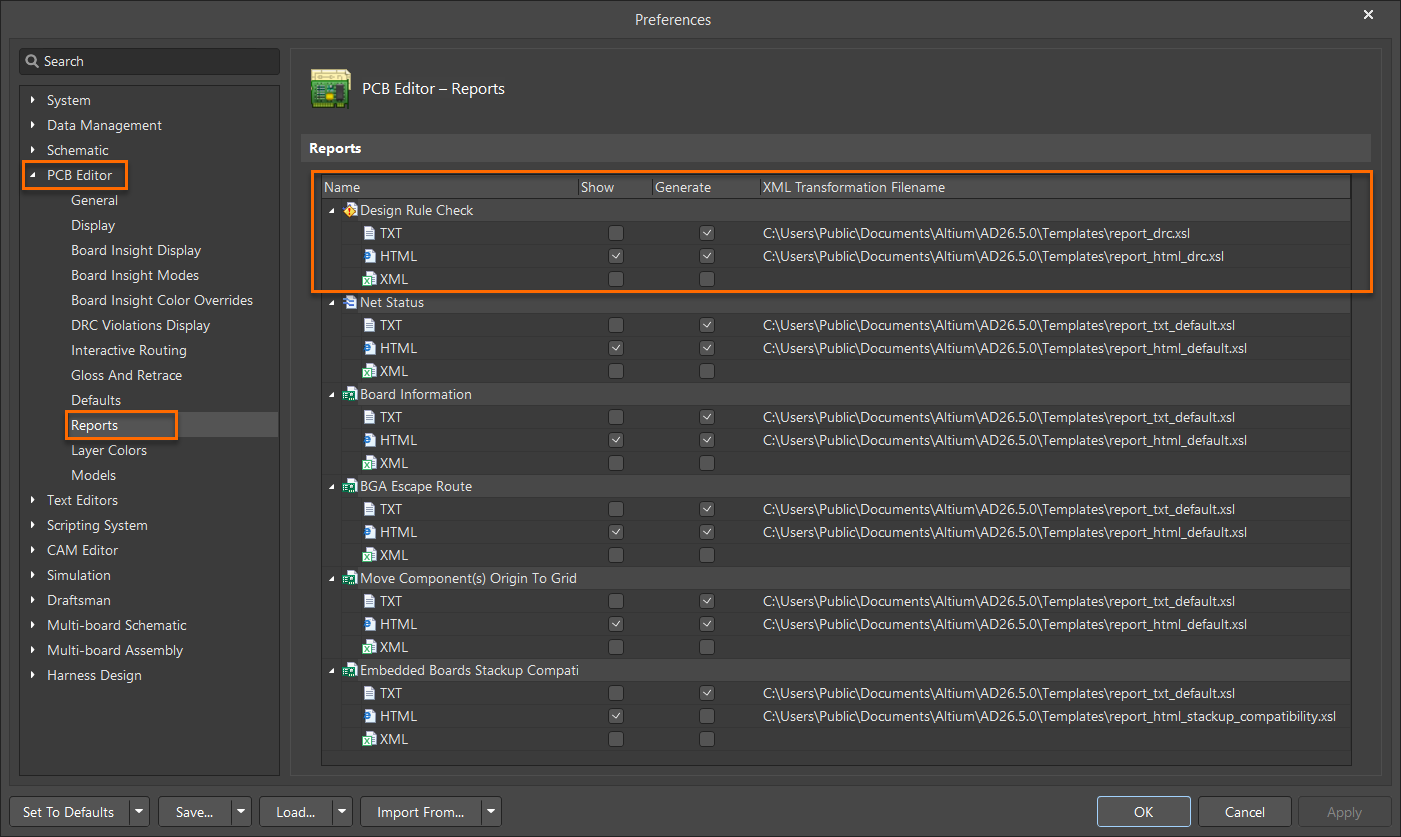This screenshot has height=837, width=1401.
Task: Open the Draftsman preferences category
Action: [79, 600]
